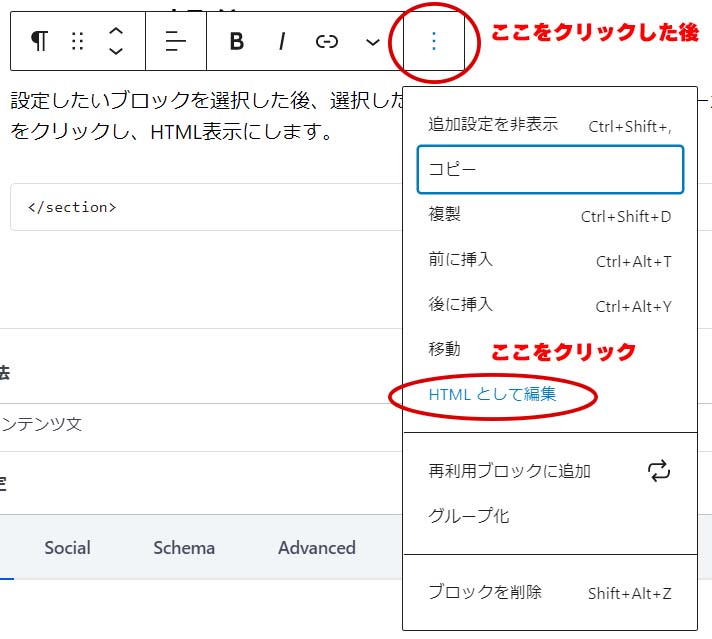712x639 pixels.
Task: Open the text alignment control
Action: click(176, 41)
